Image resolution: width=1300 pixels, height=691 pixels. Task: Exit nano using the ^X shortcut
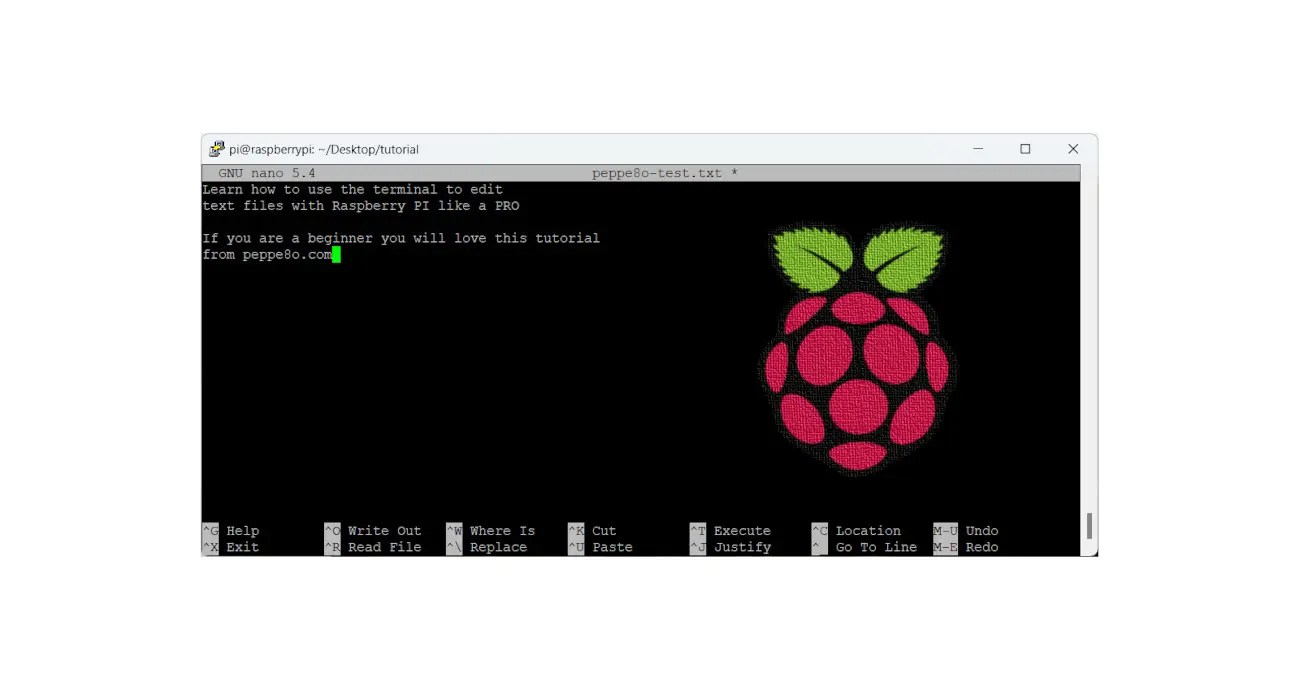[240, 547]
